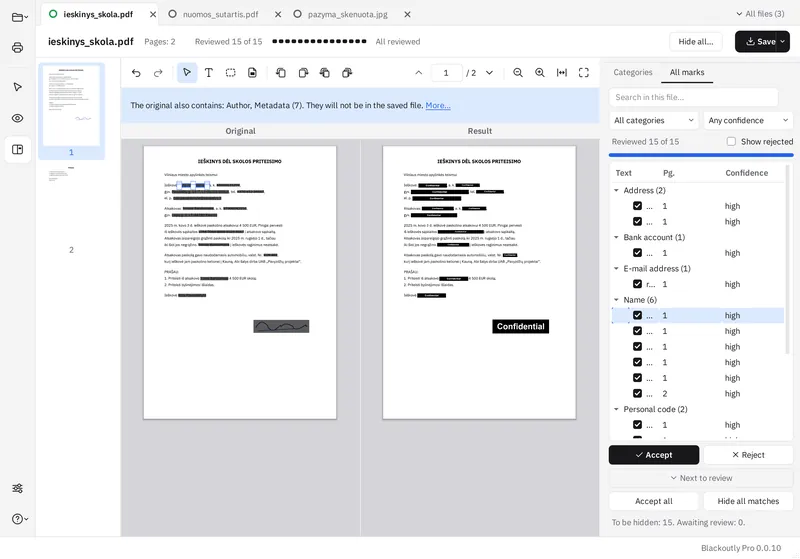Enable the Show rejected checkbox
Image resolution: width=800 pixels, height=559 pixels.
click(731, 141)
